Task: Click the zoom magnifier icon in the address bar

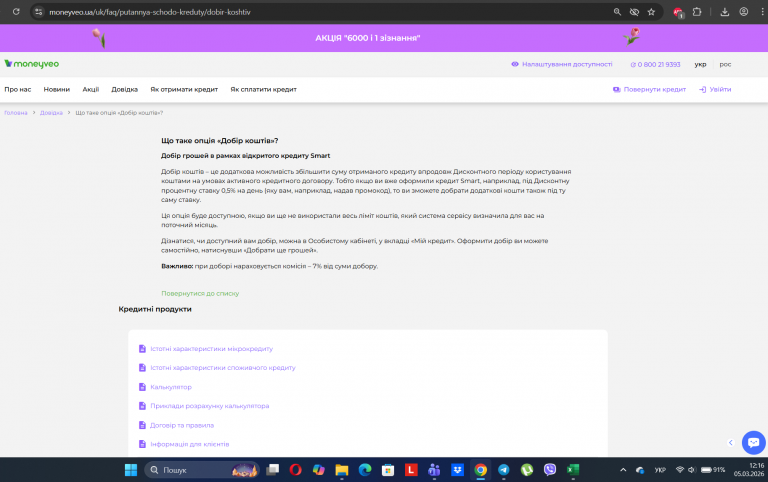Action: 617,12
